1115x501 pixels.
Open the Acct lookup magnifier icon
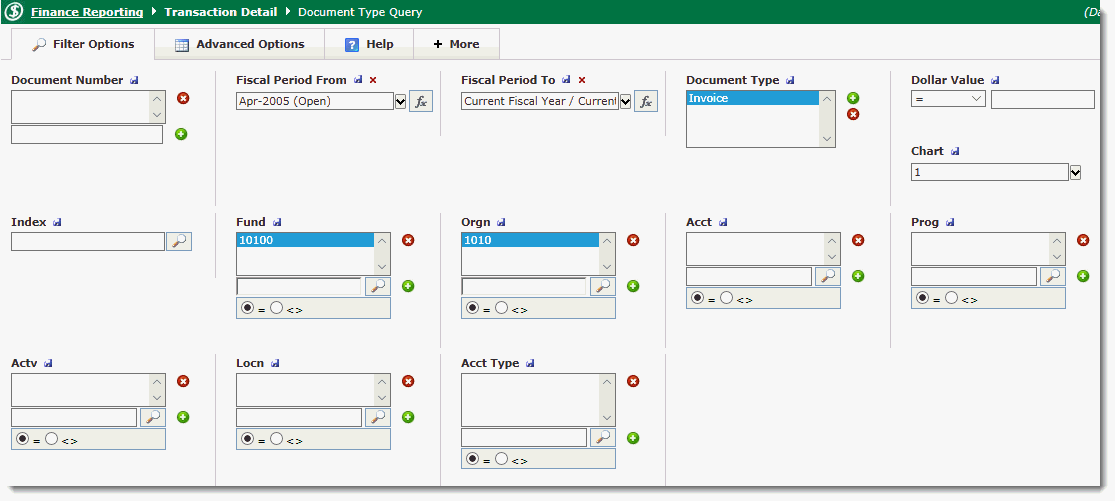tap(828, 276)
